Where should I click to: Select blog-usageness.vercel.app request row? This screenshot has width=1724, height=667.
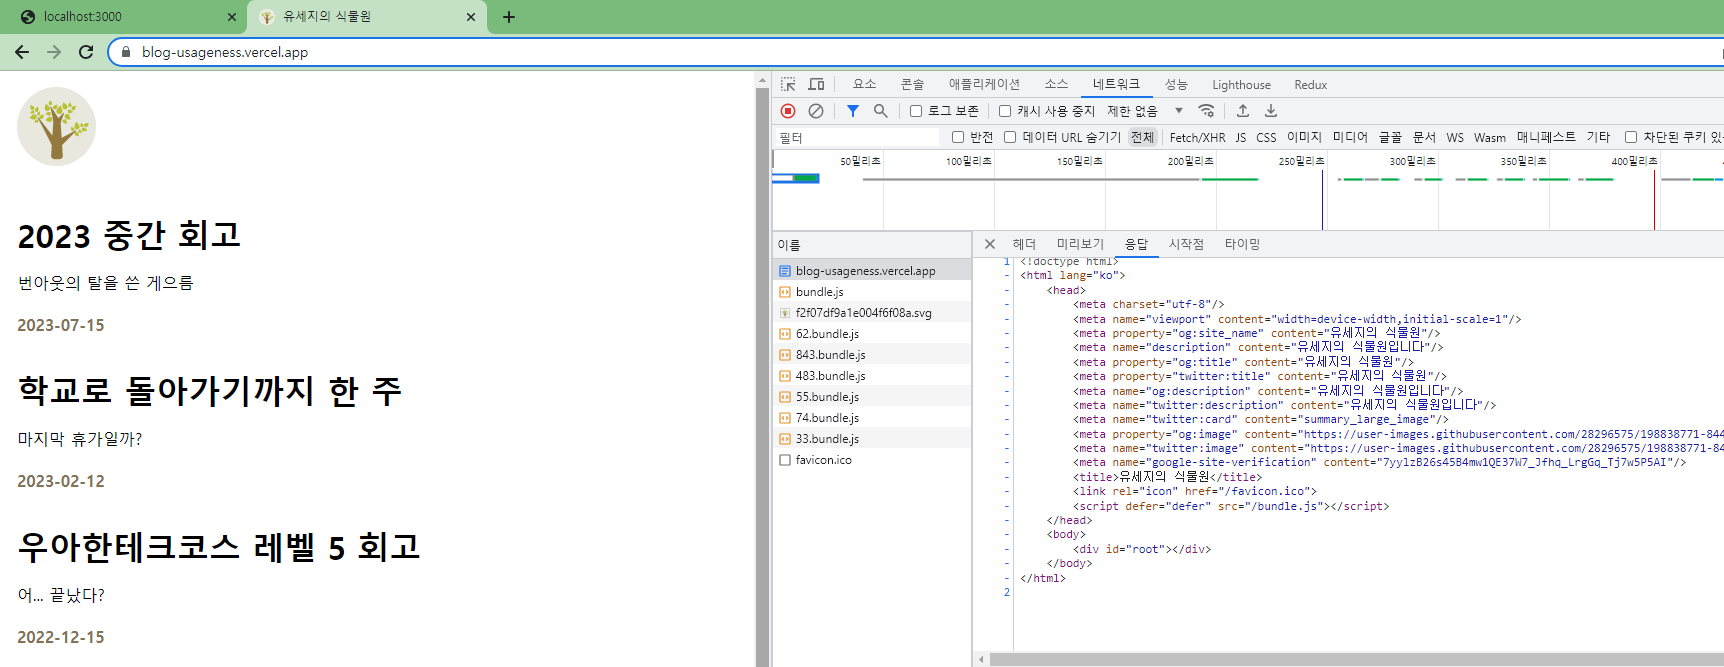click(x=871, y=271)
